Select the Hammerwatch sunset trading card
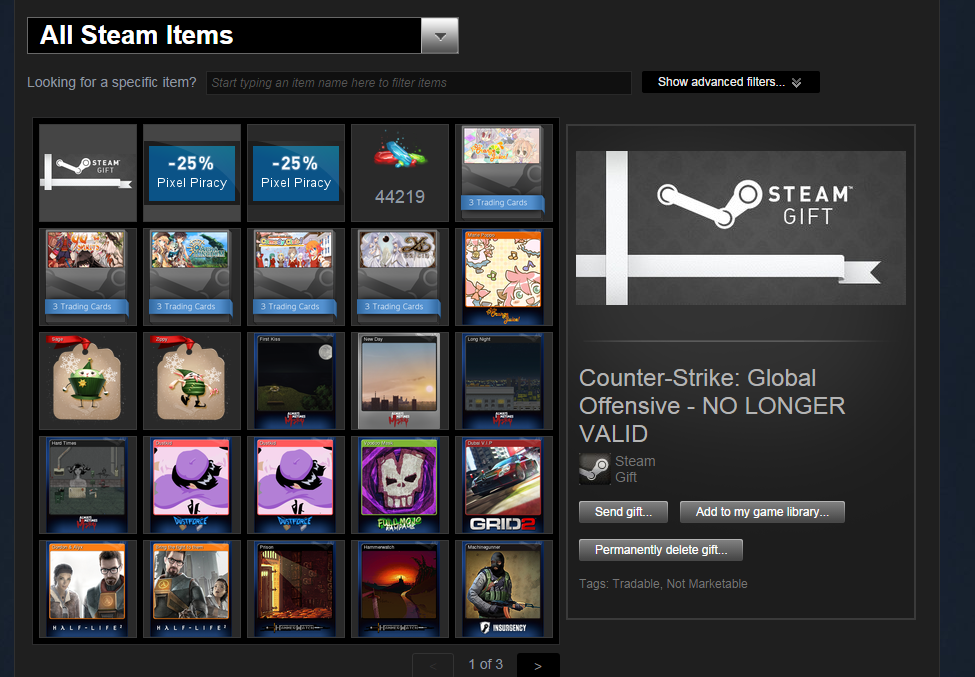Image resolution: width=975 pixels, height=677 pixels. [400, 589]
